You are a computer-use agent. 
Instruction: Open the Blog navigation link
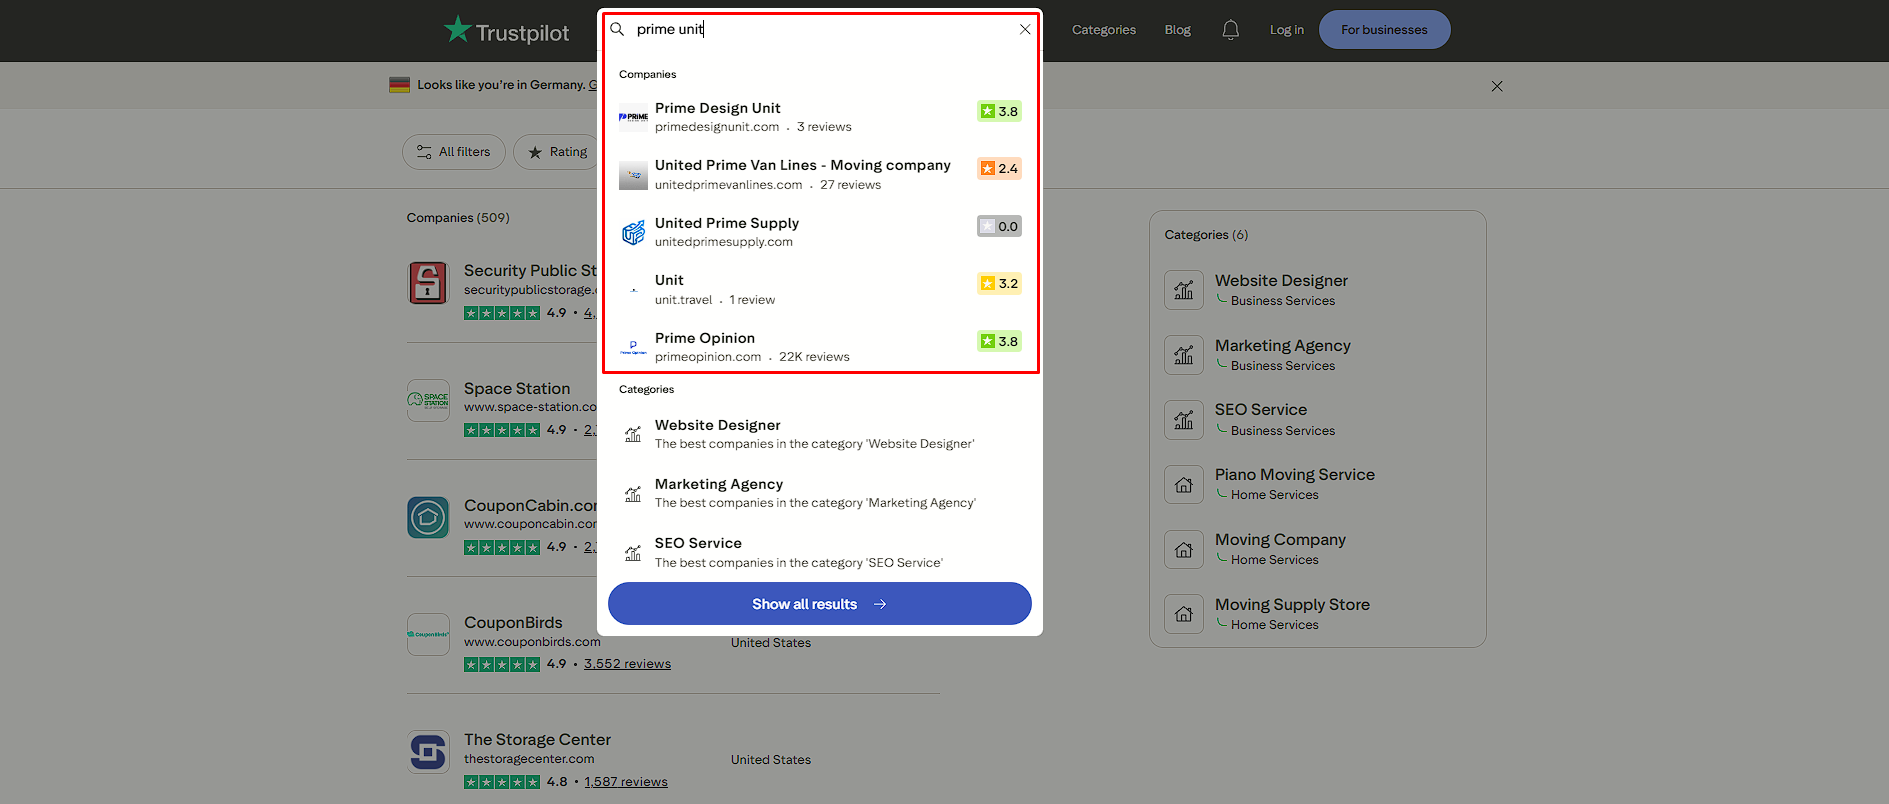coord(1178,30)
